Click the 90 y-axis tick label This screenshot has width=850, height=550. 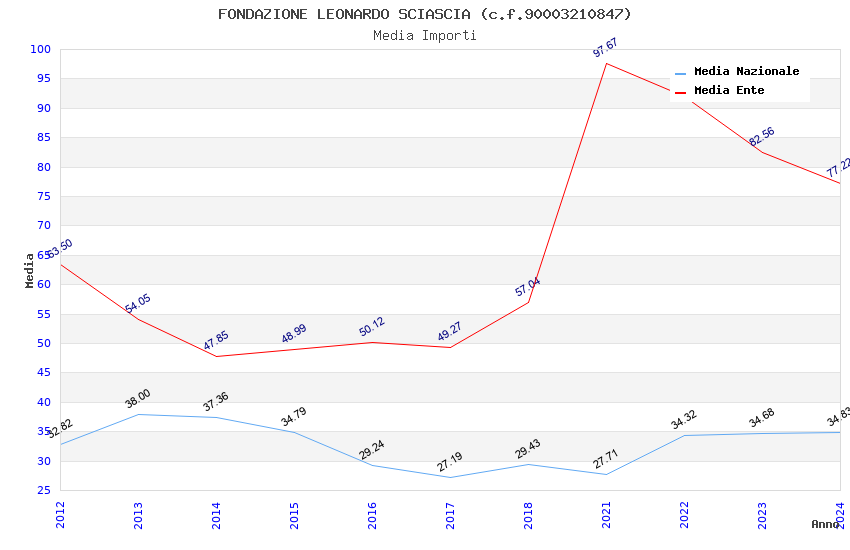[x=44, y=108]
